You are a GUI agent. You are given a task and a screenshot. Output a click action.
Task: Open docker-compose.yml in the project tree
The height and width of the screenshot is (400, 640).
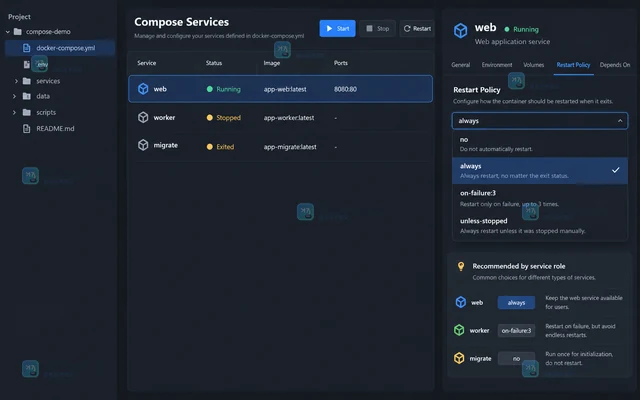60,48
